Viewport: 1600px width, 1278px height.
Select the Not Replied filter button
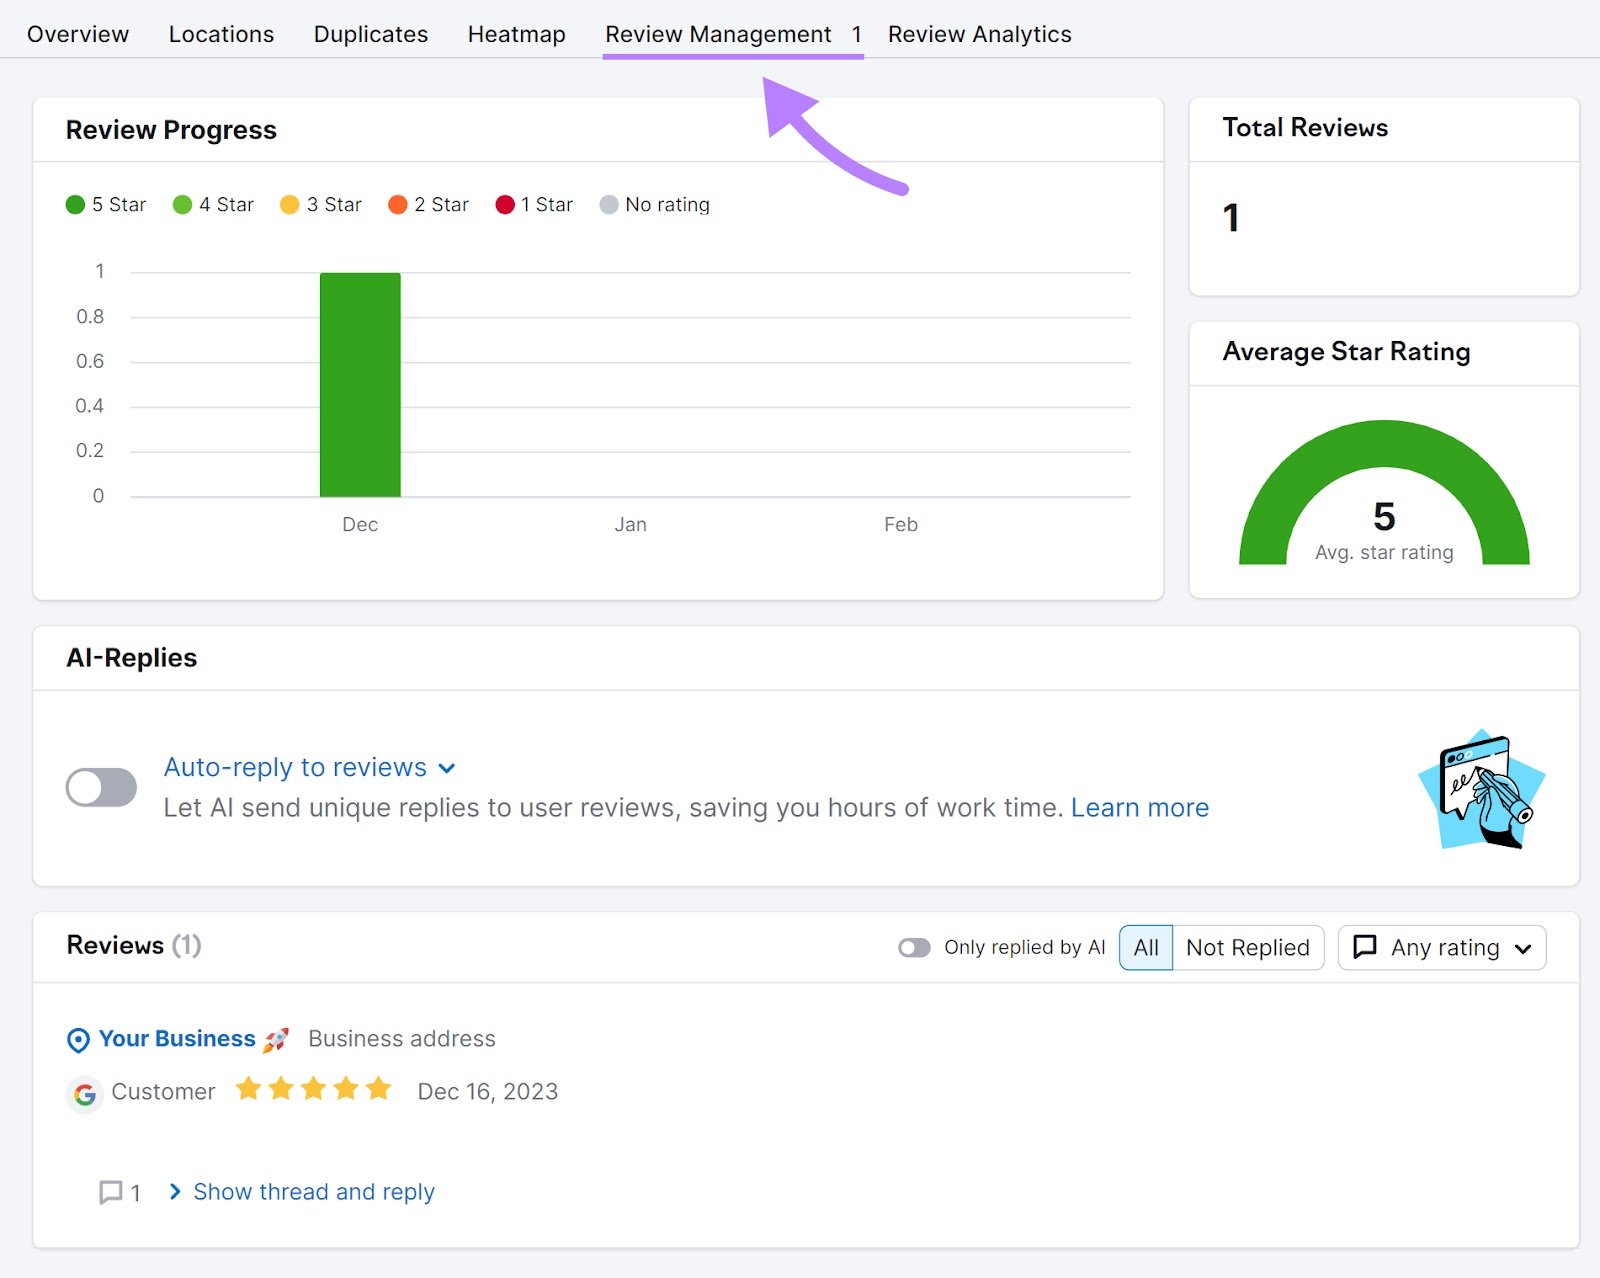point(1248,947)
